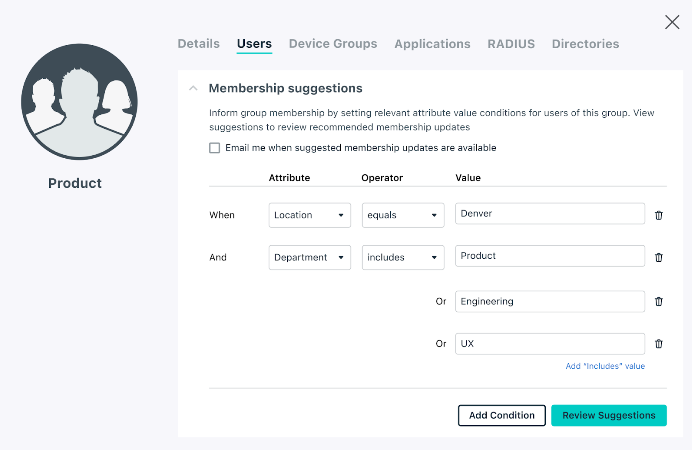Remove the Engineering value via trash icon

click(658, 301)
